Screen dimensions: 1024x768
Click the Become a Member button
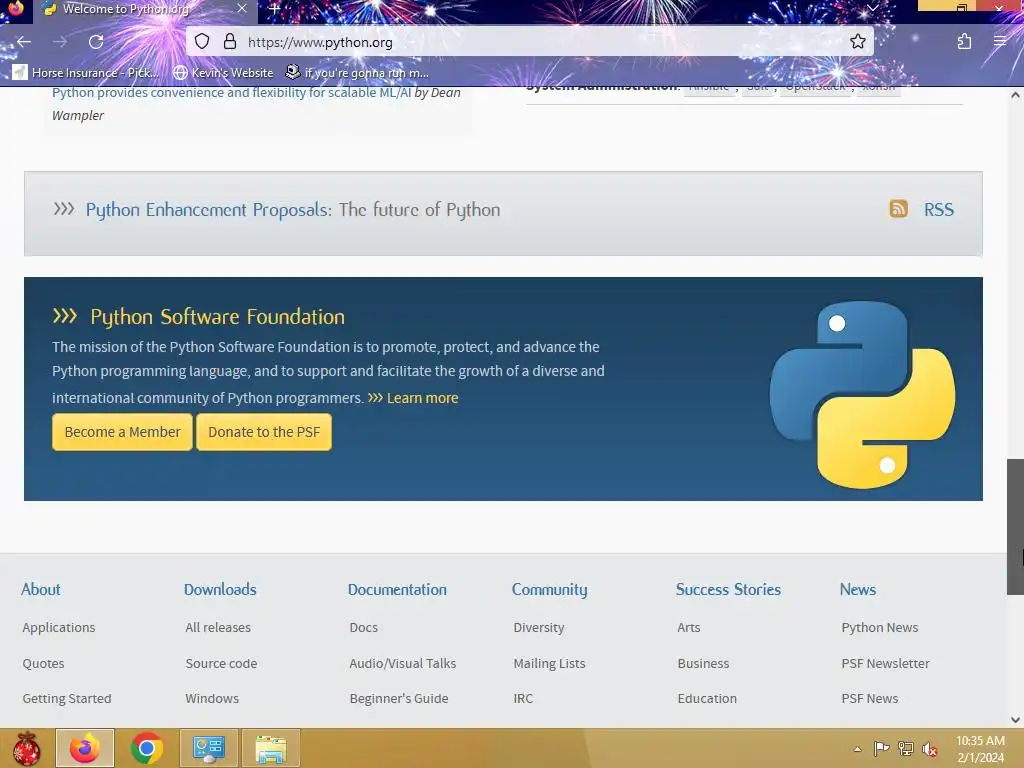point(122,432)
